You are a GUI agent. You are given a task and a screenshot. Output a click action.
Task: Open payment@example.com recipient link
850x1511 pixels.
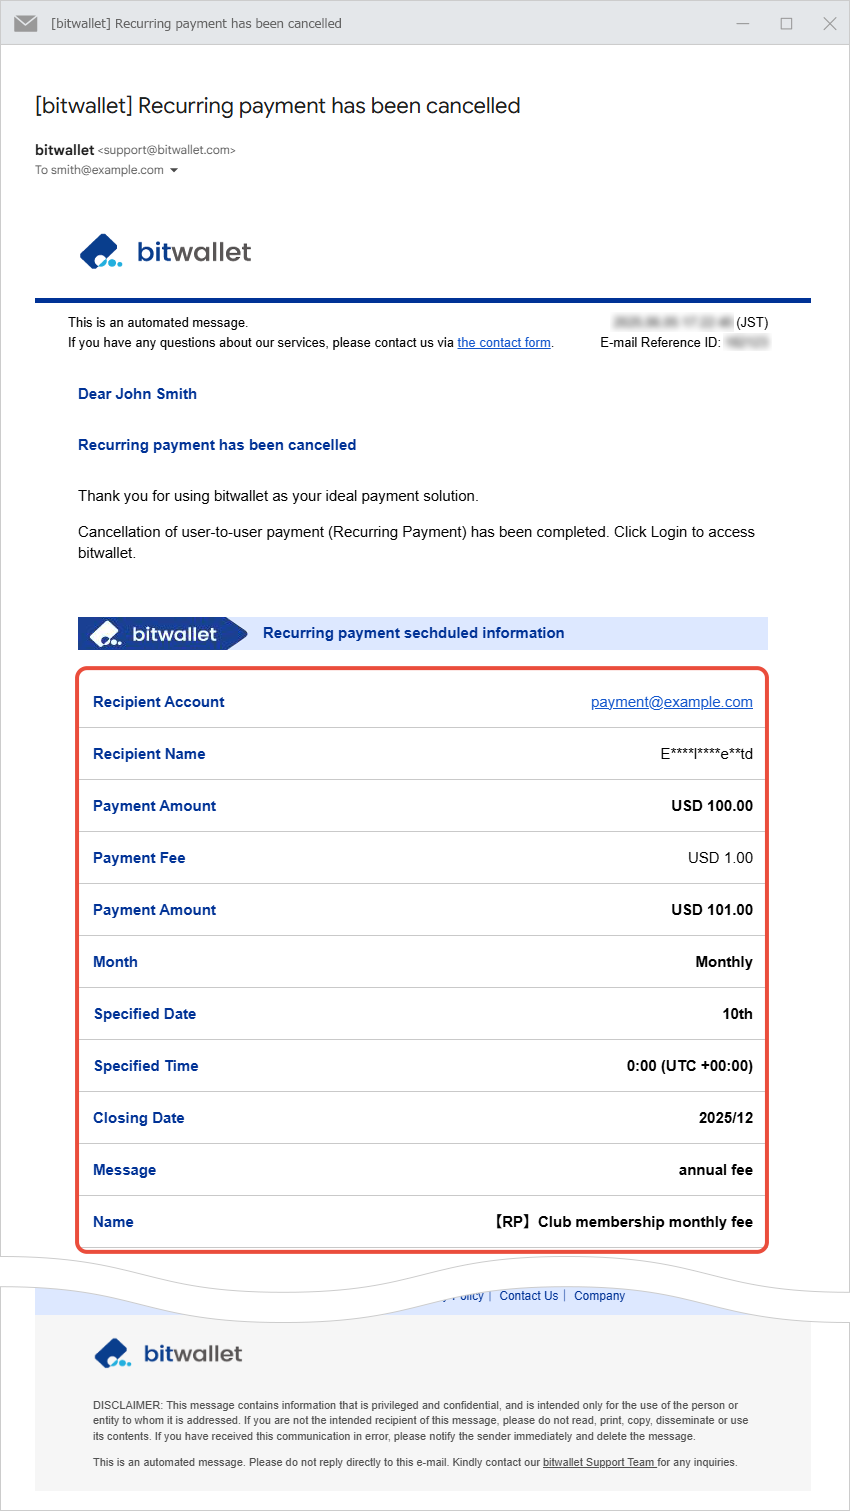point(672,702)
